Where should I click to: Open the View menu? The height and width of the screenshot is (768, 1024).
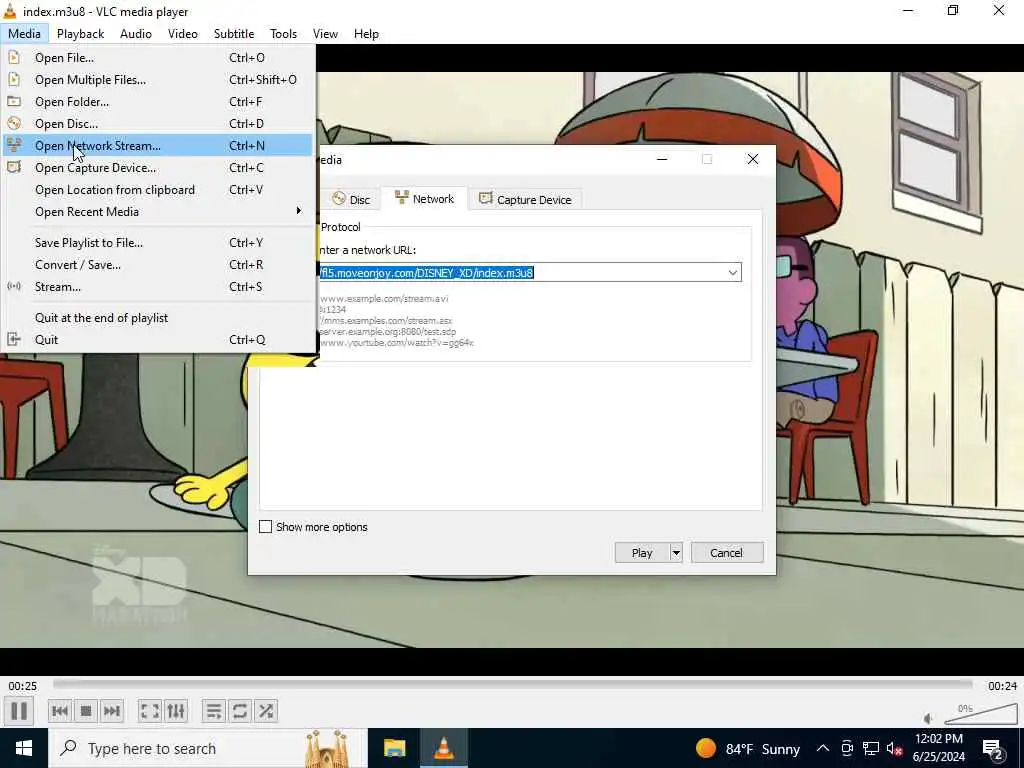[325, 34]
